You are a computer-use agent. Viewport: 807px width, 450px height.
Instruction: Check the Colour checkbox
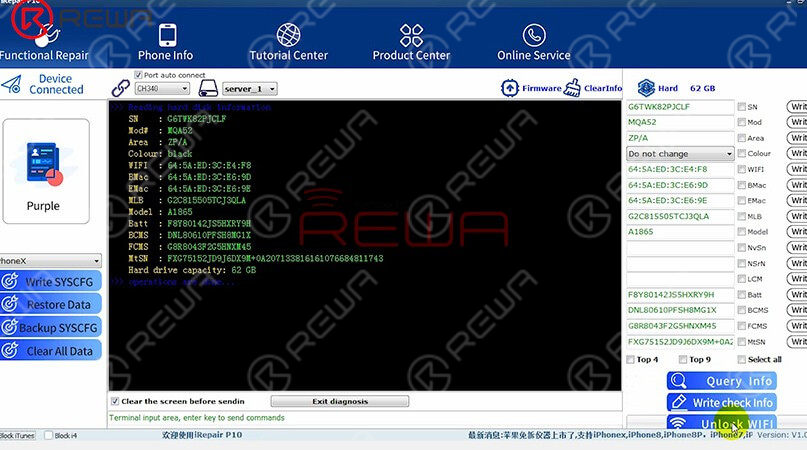click(742, 153)
